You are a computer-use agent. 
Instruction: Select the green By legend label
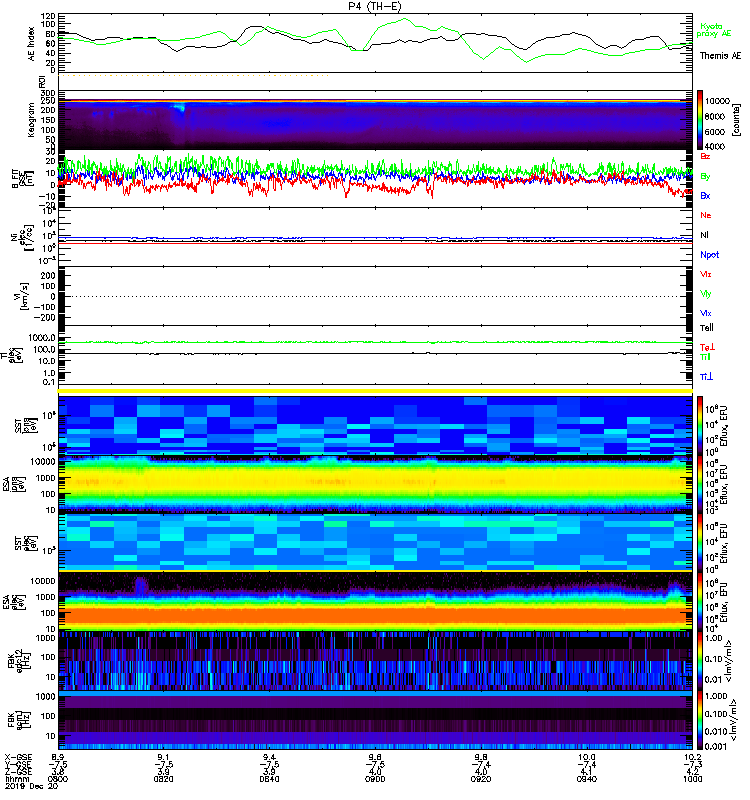pos(705,177)
